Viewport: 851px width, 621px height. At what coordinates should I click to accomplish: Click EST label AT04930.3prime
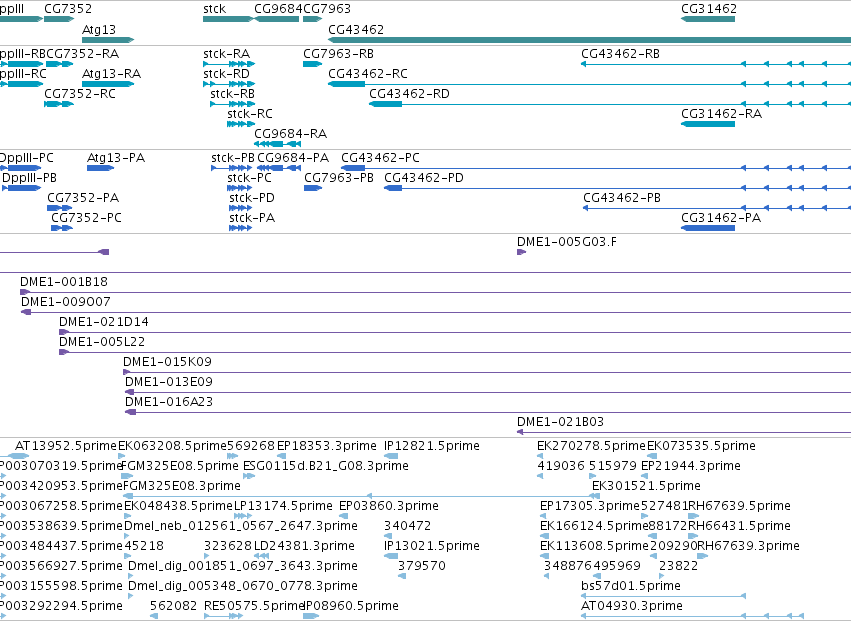click(632, 607)
